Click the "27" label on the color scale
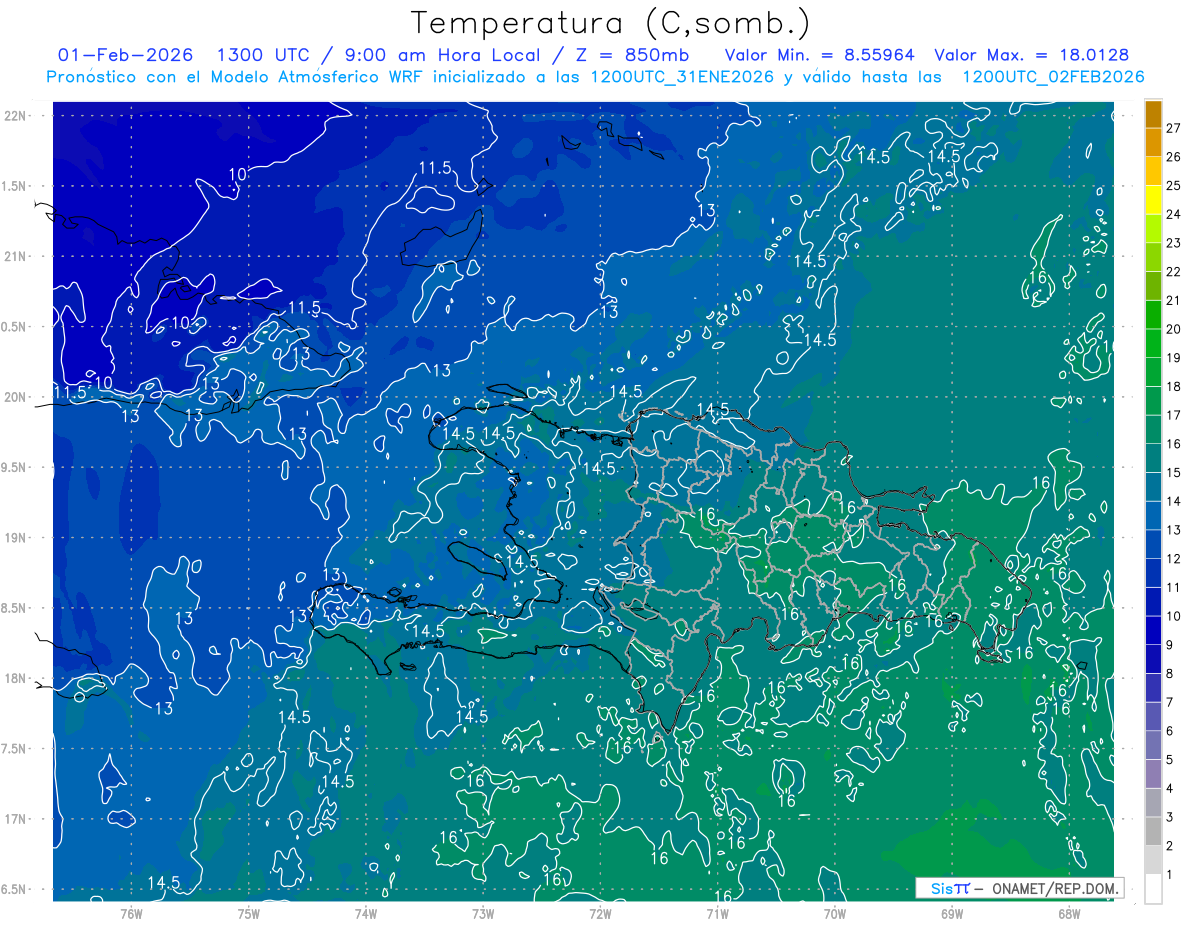Viewport: 1200px width, 927px height. click(1174, 128)
